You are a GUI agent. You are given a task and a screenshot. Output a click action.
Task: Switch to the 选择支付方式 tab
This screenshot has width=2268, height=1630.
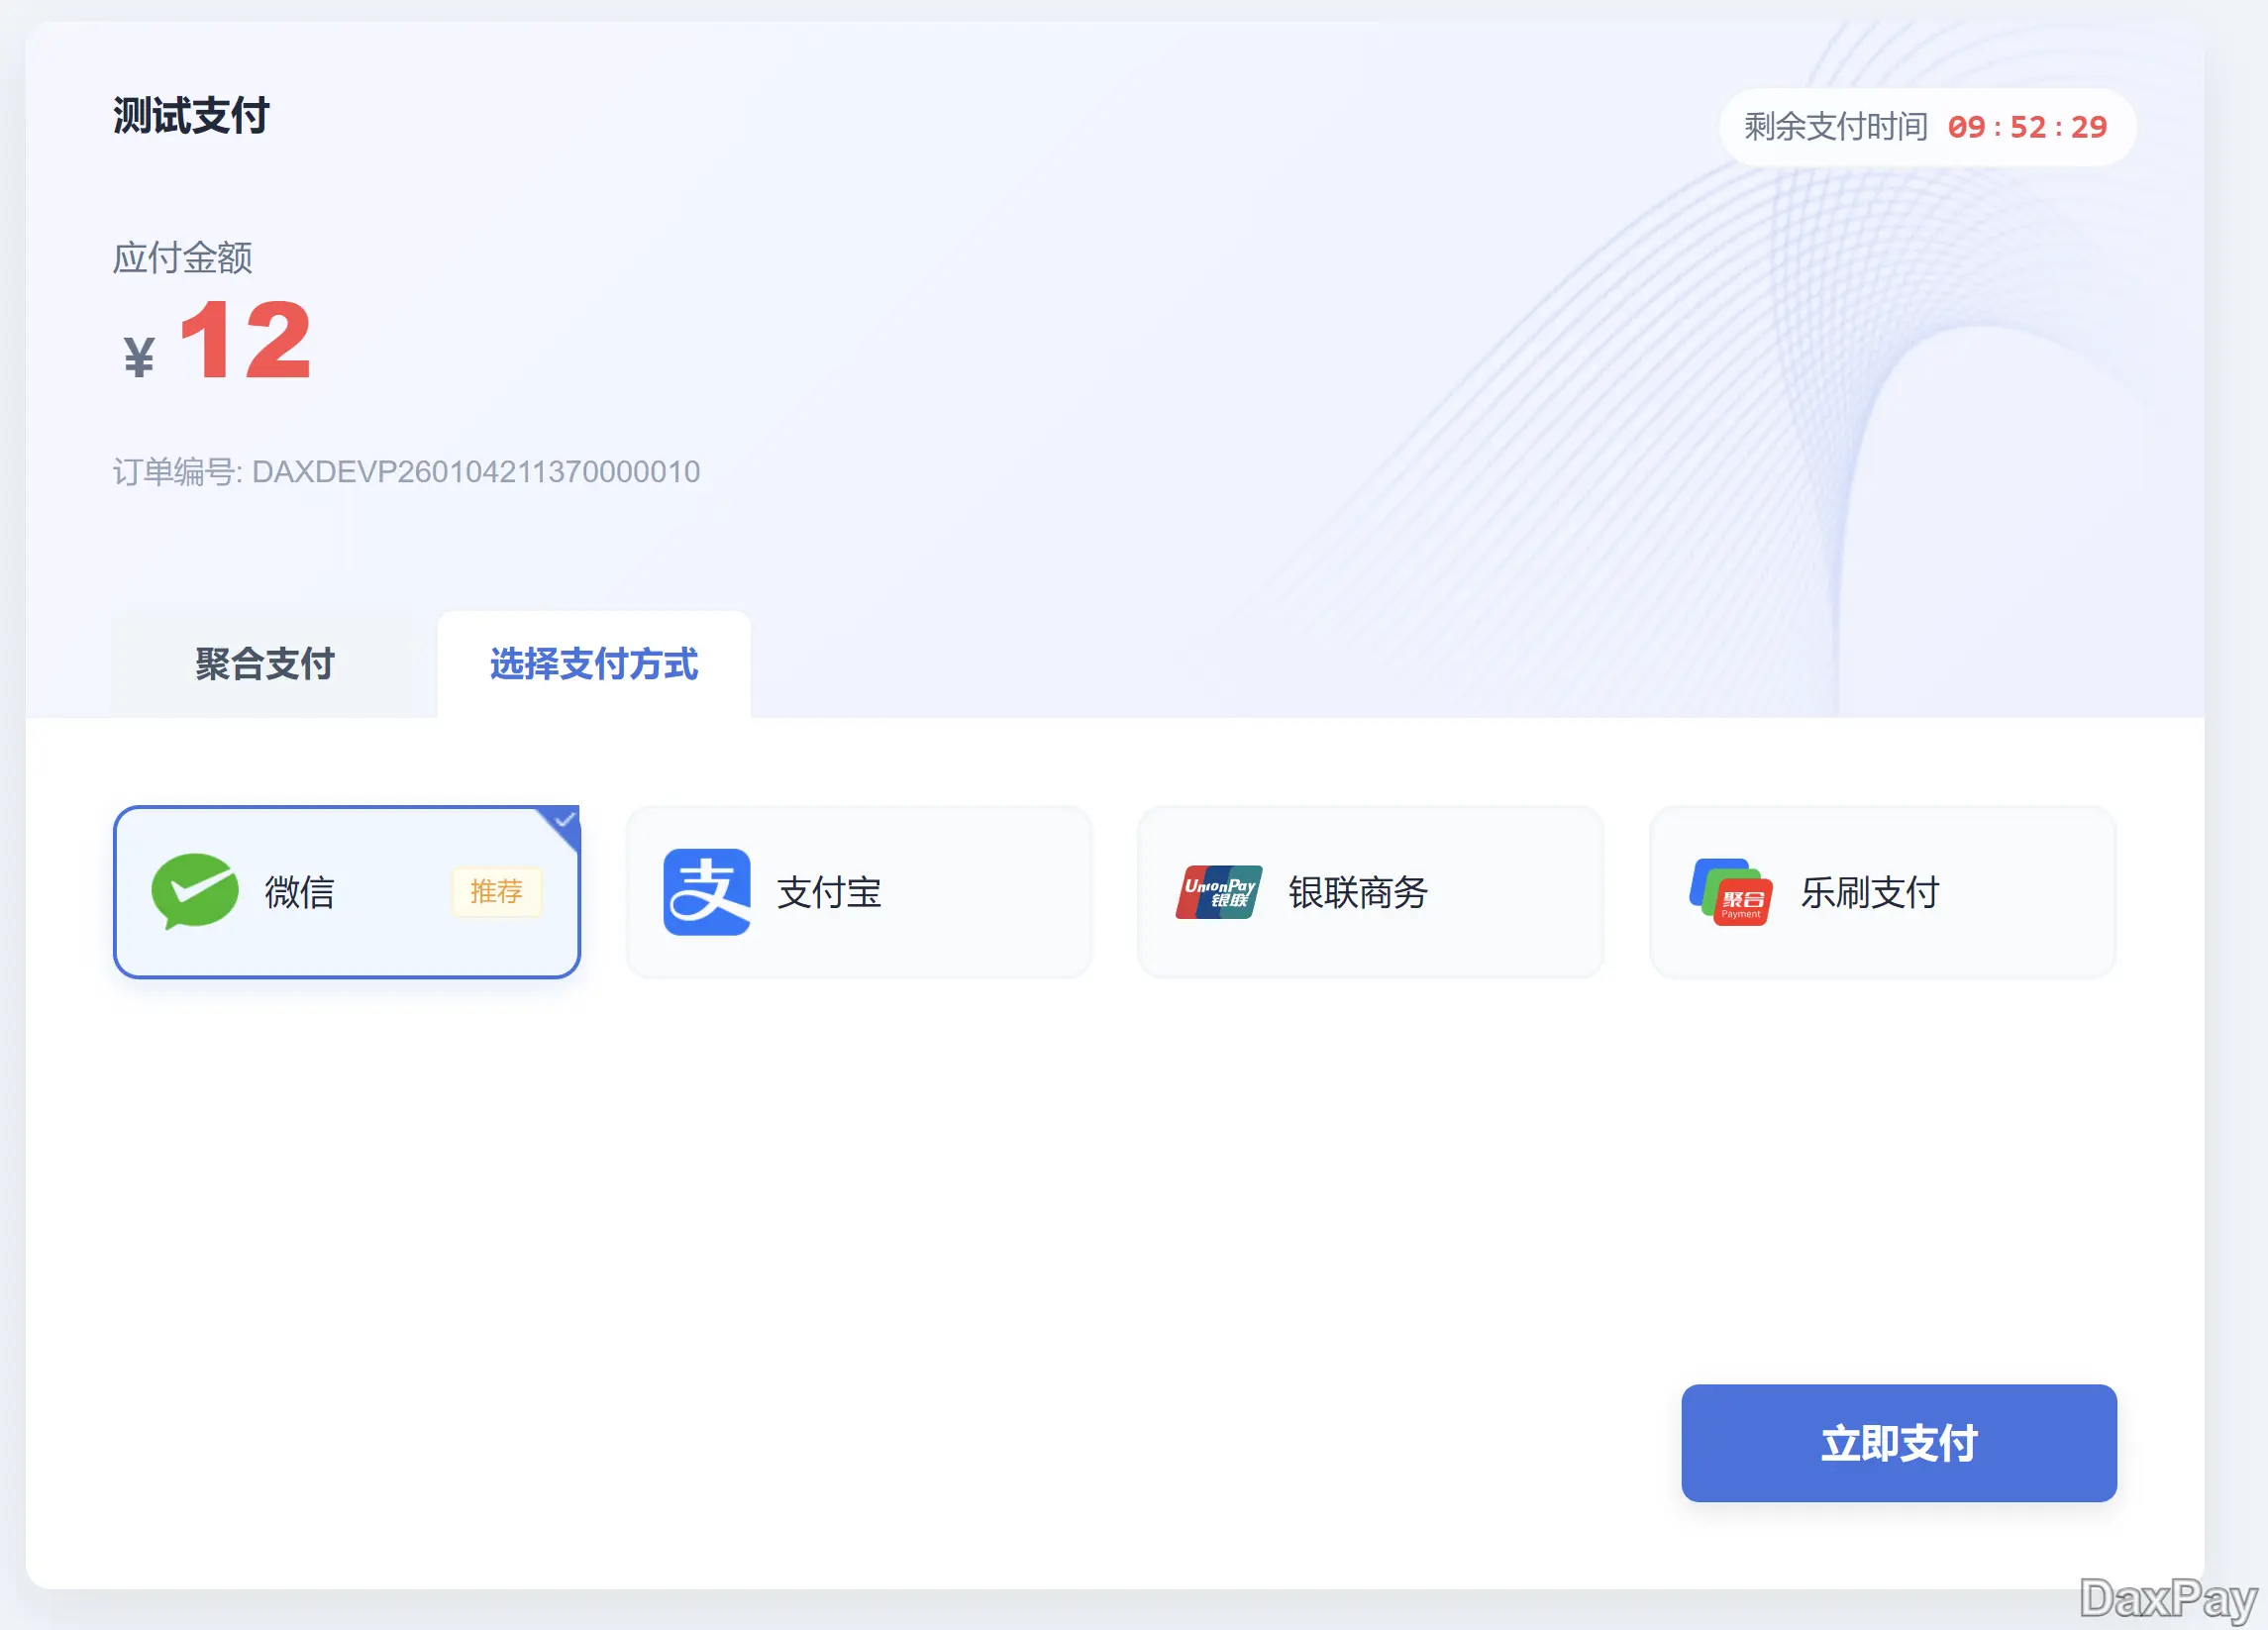(x=593, y=663)
